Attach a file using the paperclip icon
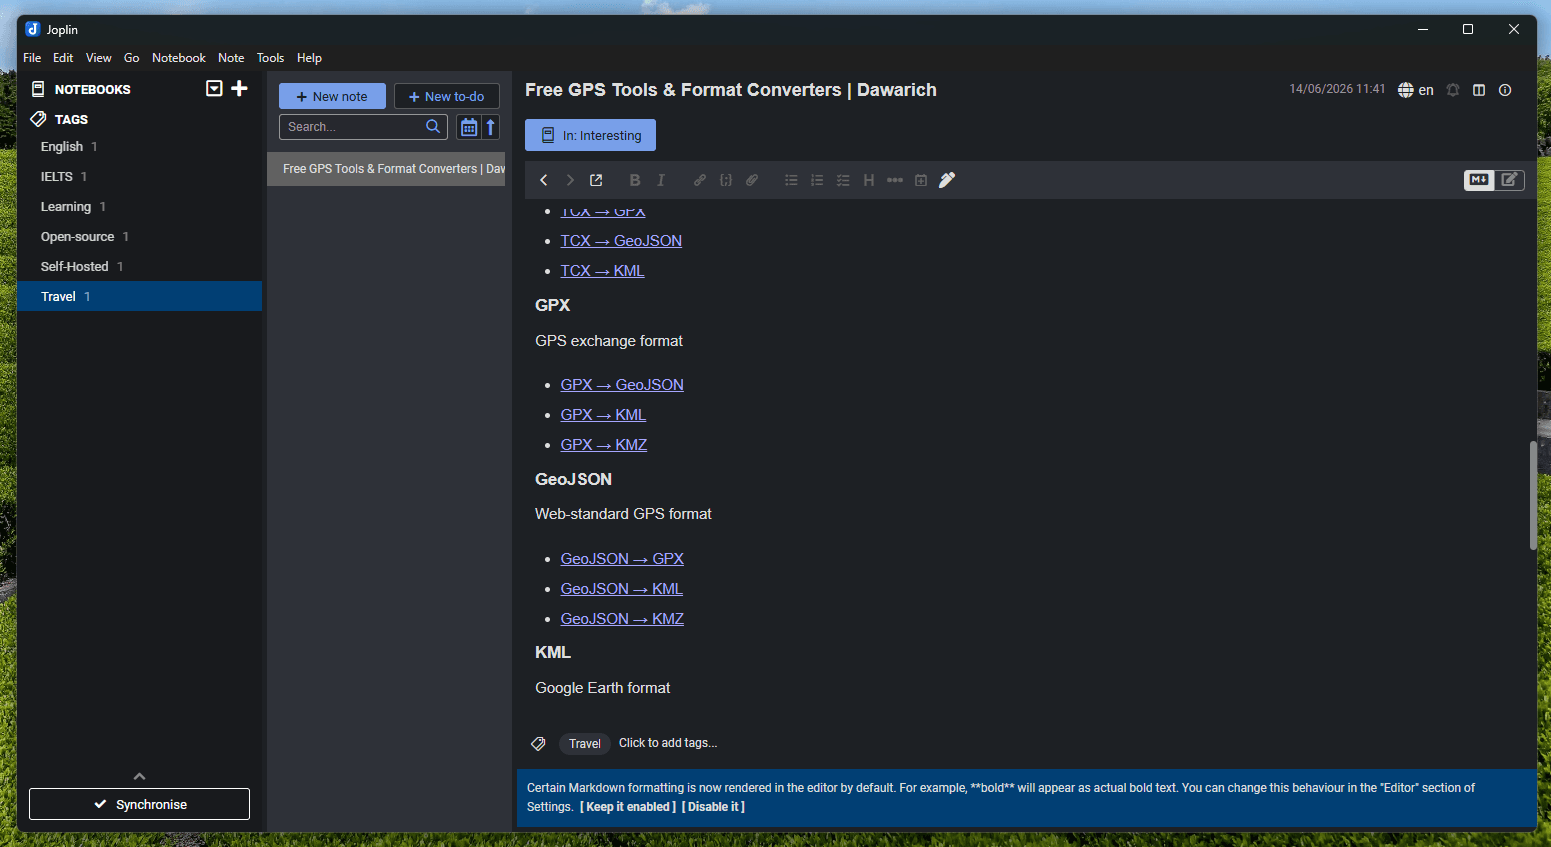Screen dimensions: 1551x847 tap(752, 180)
